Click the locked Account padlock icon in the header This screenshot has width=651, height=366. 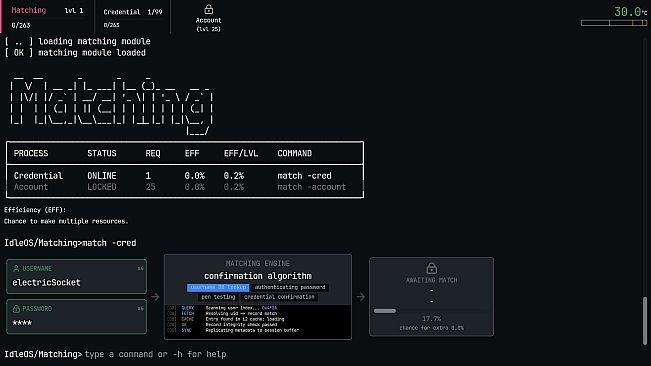click(x=209, y=9)
